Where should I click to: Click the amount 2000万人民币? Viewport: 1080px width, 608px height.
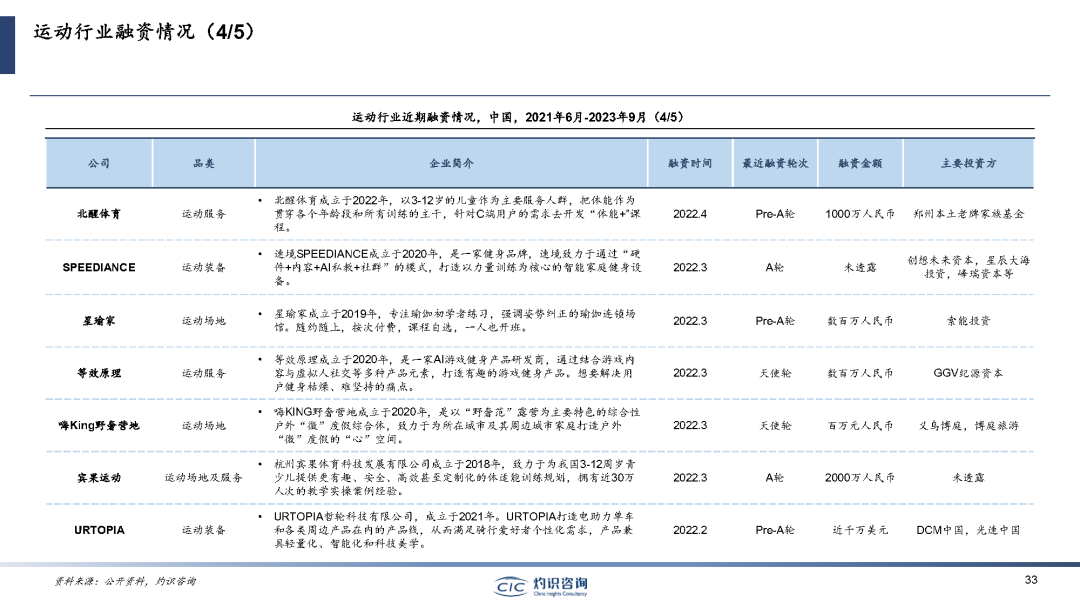[x=860, y=478]
